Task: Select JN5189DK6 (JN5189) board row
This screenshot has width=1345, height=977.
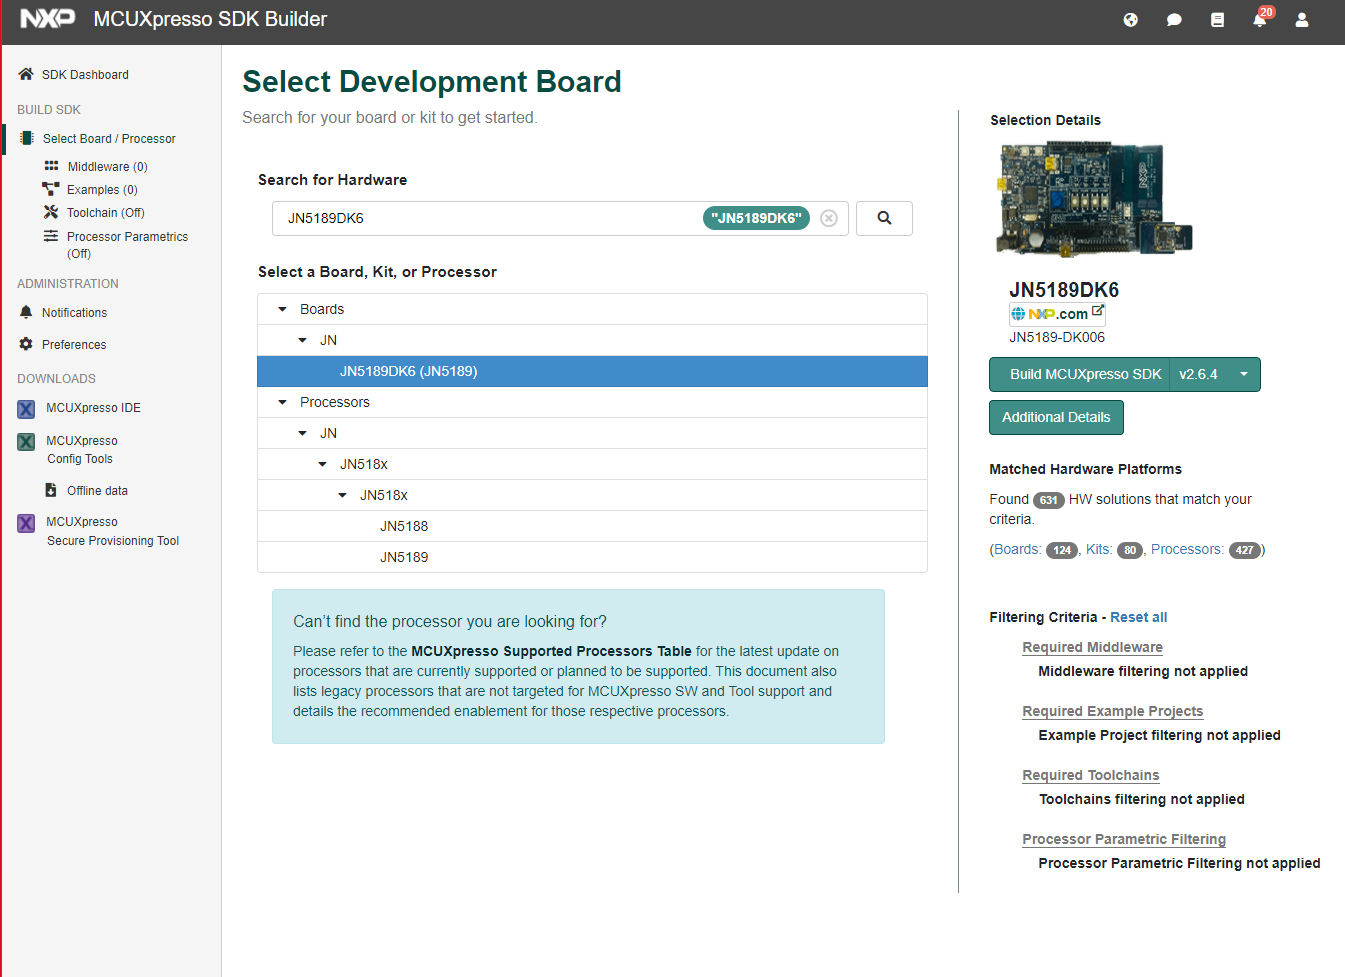Action: (592, 371)
